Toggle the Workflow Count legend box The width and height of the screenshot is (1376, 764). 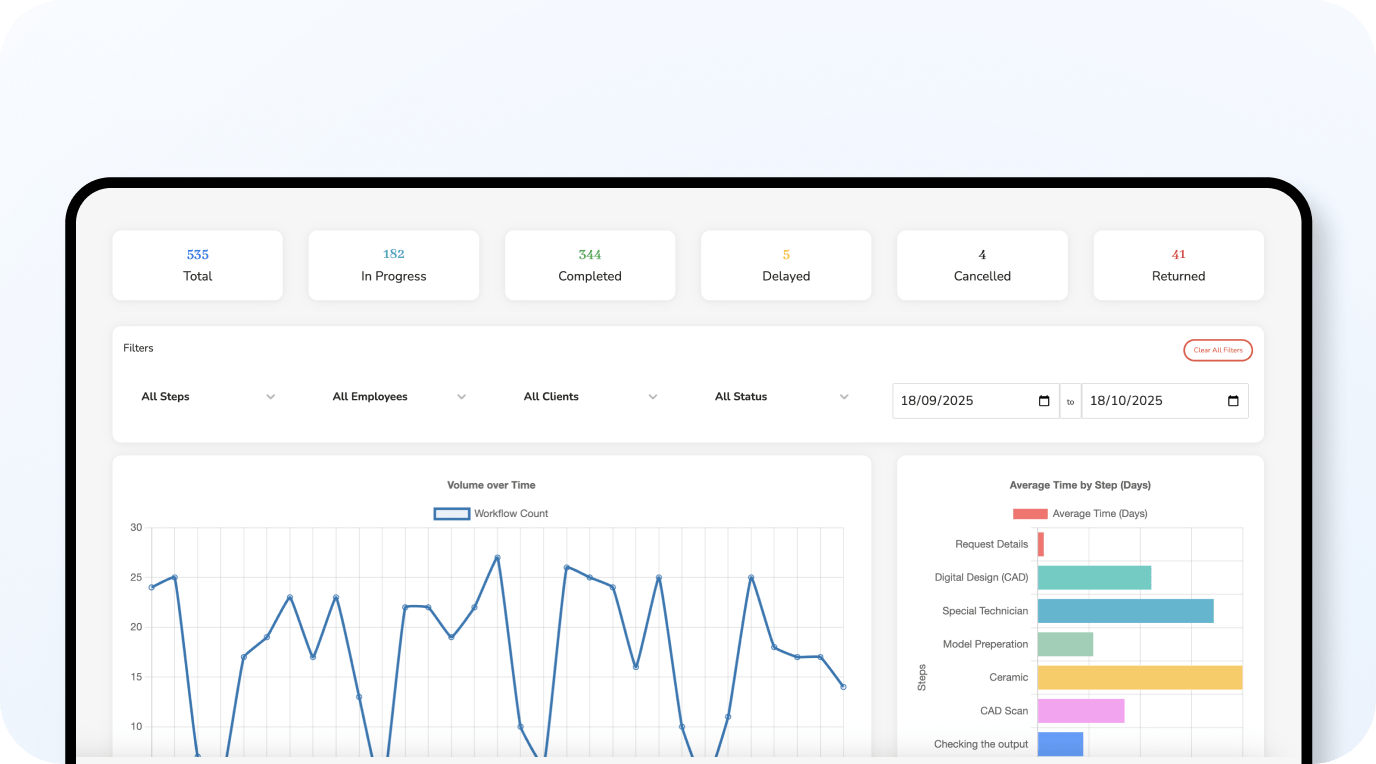pyautogui.click(x=452, y=514)
